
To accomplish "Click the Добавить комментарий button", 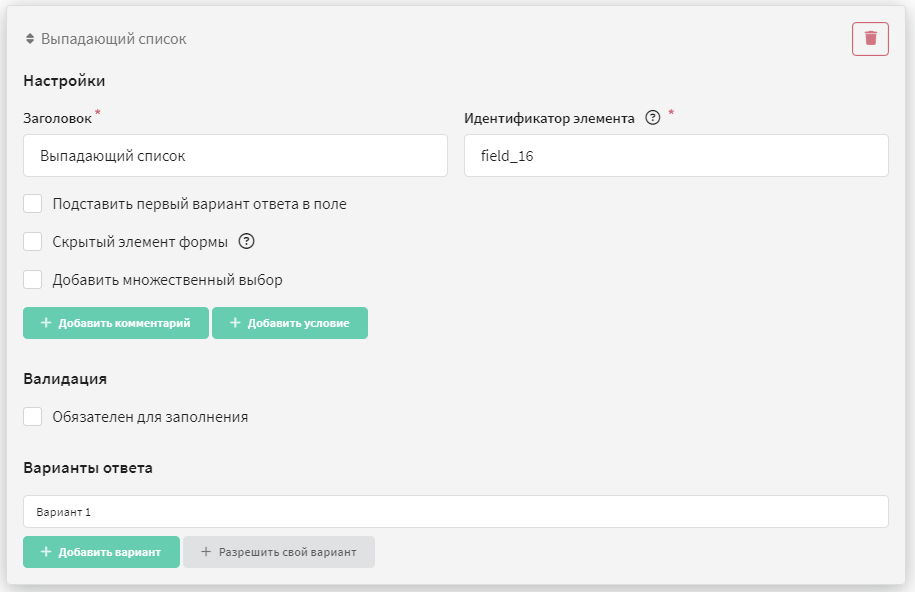I will point(116,323).
